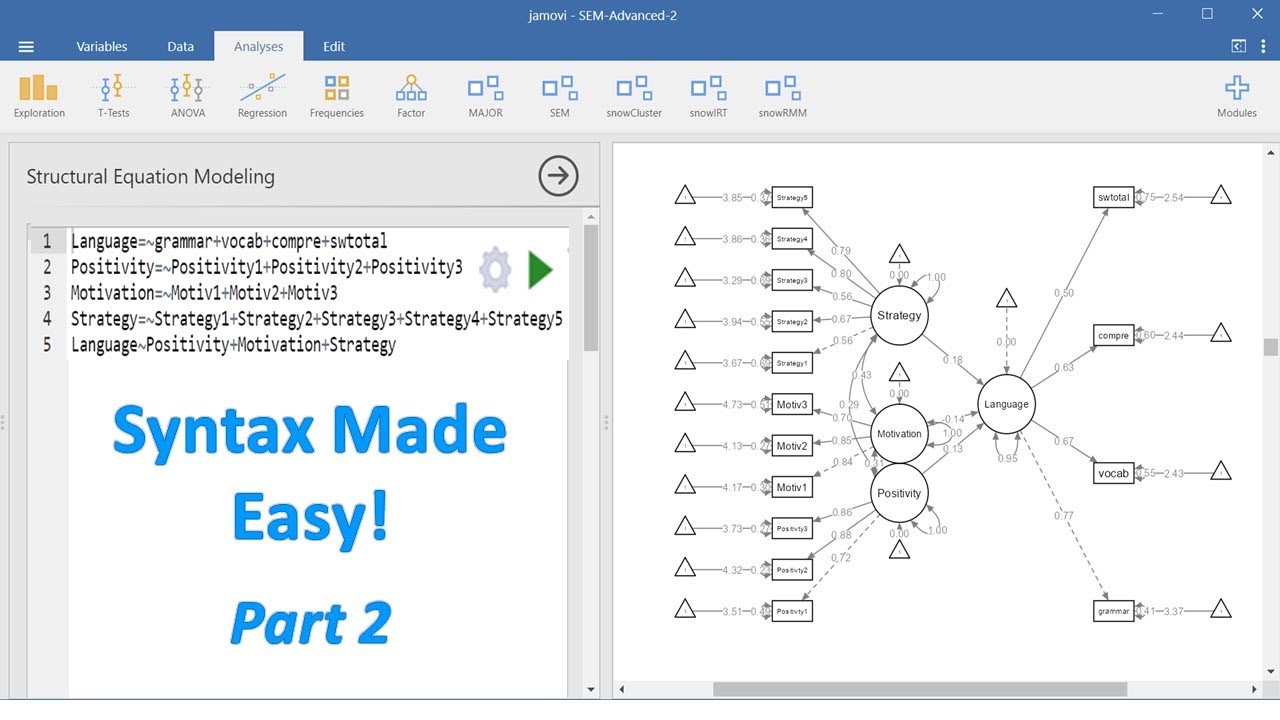The width and height of the screenshot is (1280, 720).
Task: Click the results vertical scrollbar thumb
Action: [x=1270, y=347]
